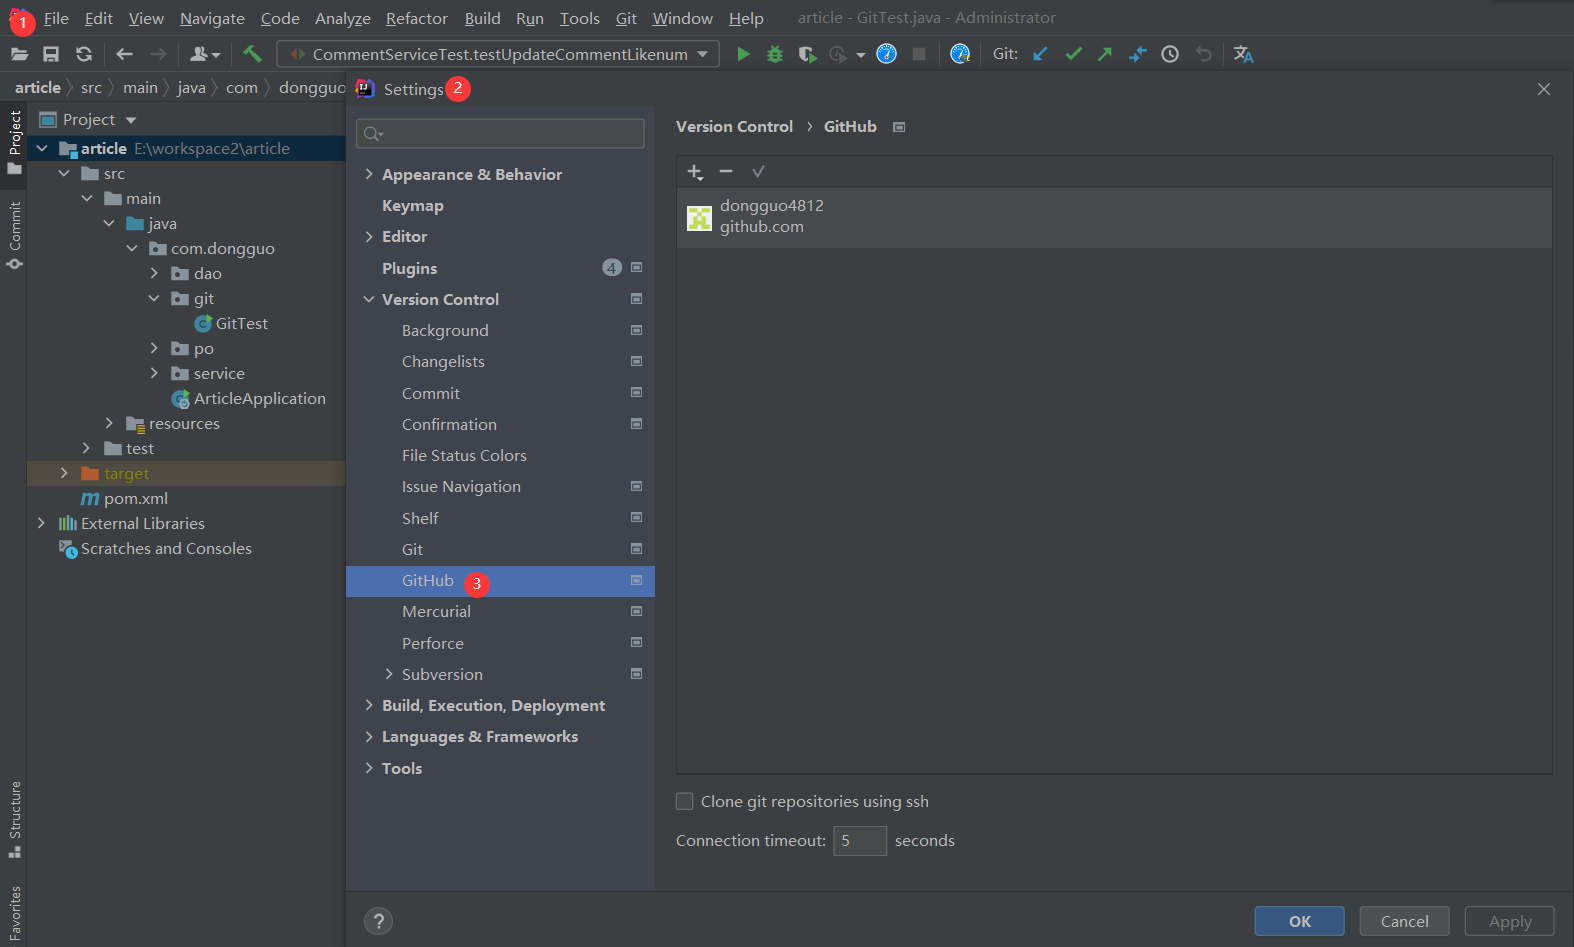Image resolution: width=1574 pixels, height=947 pixels.
Task: Expand Appearance & Behavior settings
Action: tap(369, 174)
